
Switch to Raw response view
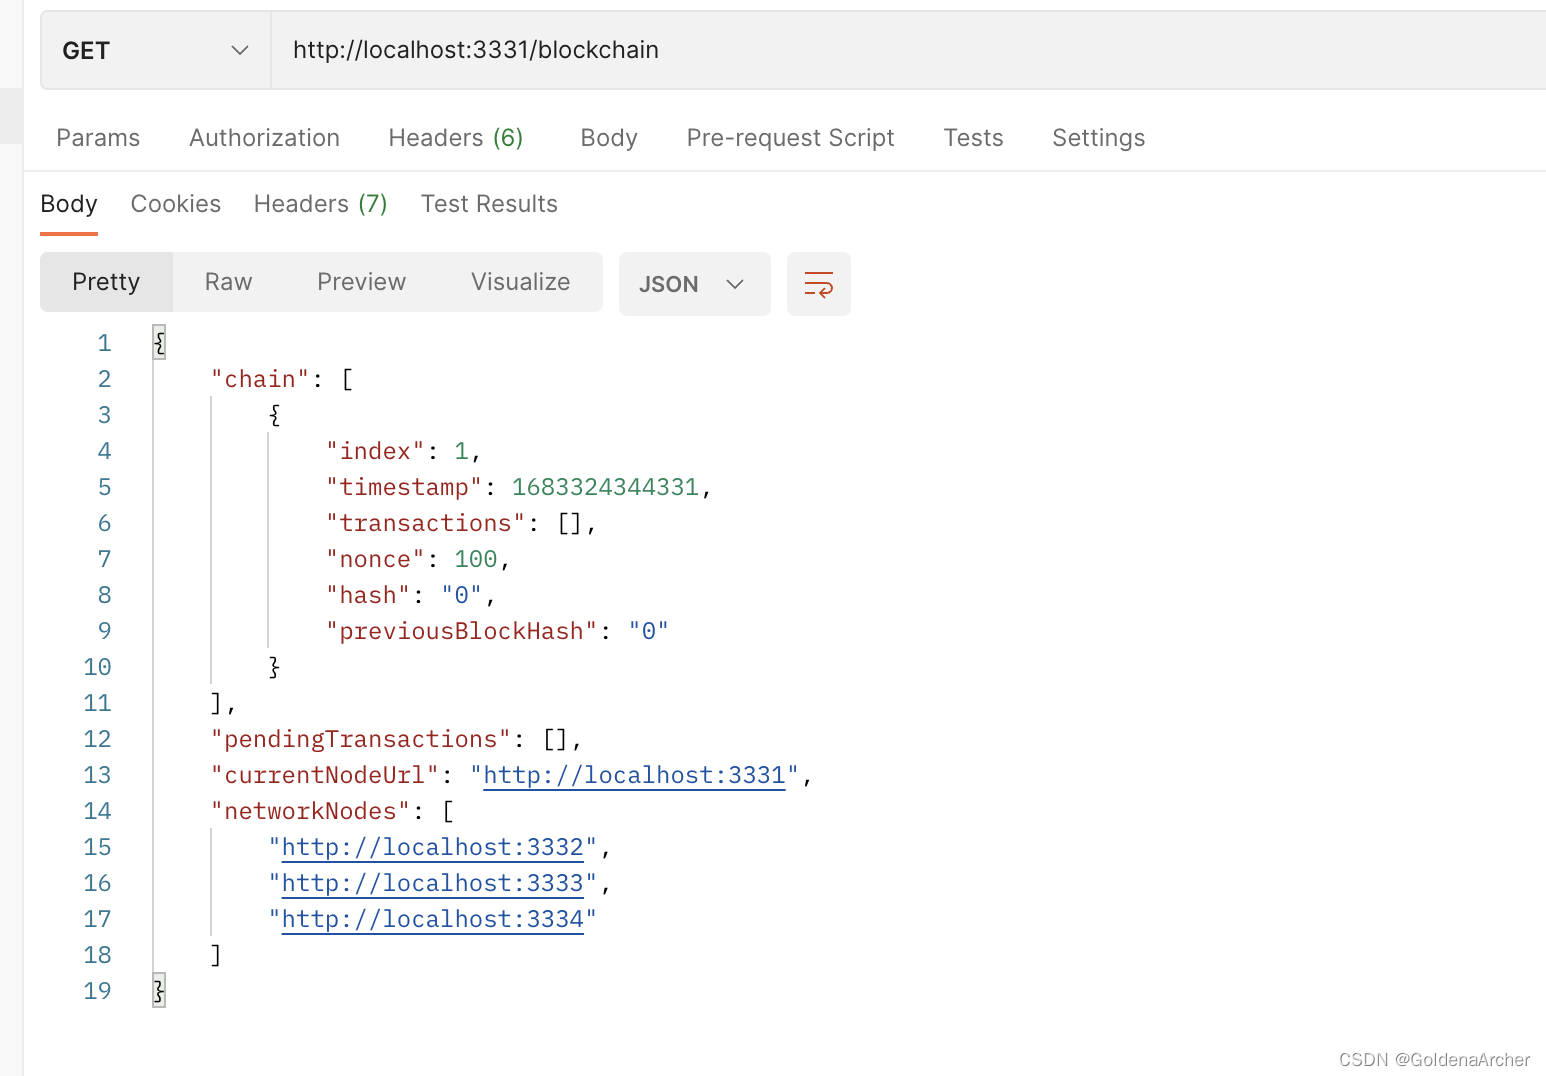tap(228, 282)
